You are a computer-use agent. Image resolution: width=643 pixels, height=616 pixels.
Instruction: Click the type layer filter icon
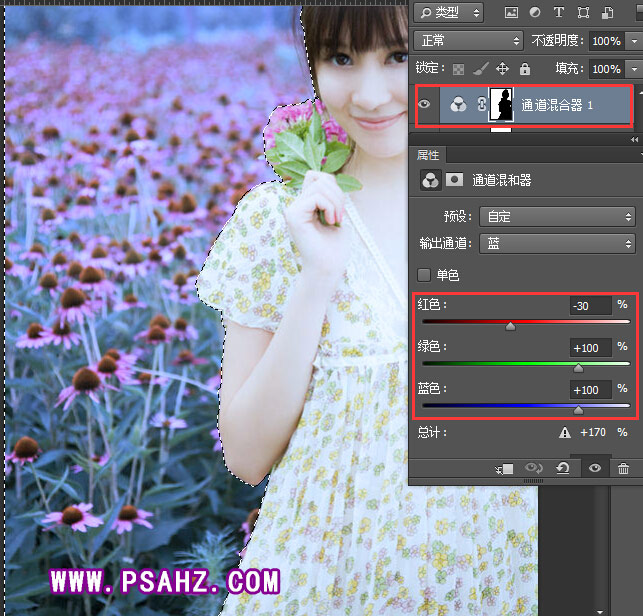pos(558,13)
